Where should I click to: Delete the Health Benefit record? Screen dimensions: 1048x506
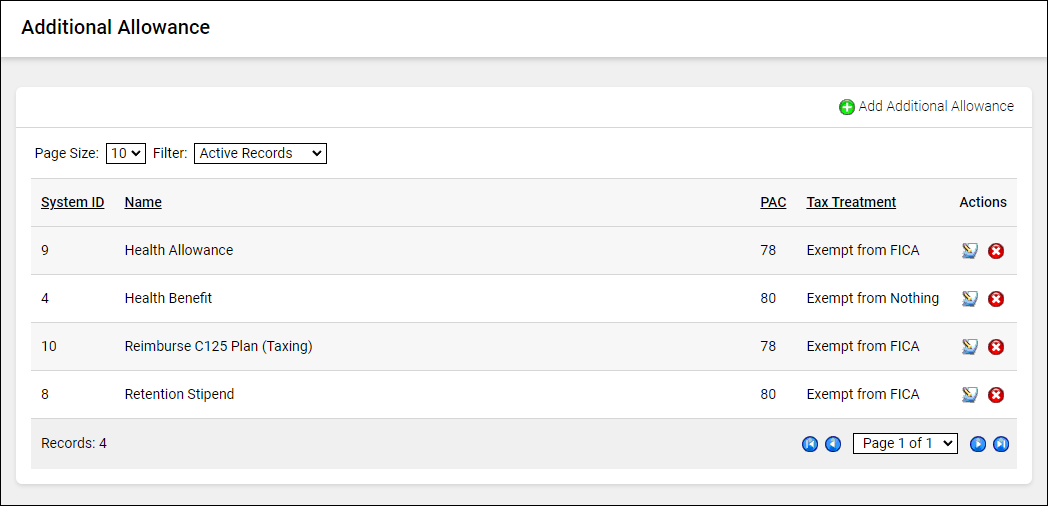coord(996,299)
